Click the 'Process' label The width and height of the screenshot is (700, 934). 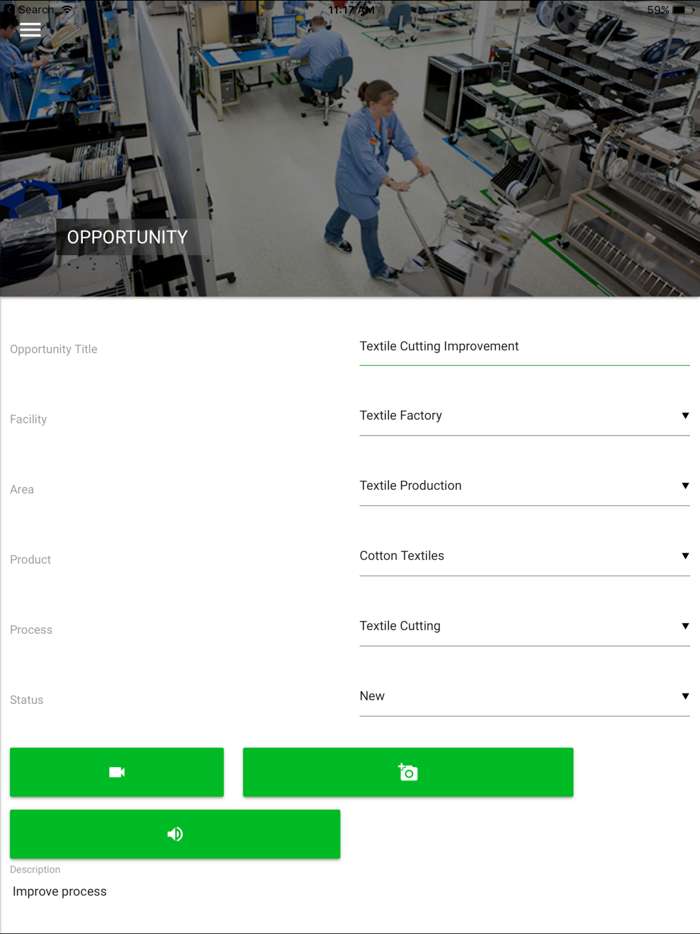click(x=31, y=630)
